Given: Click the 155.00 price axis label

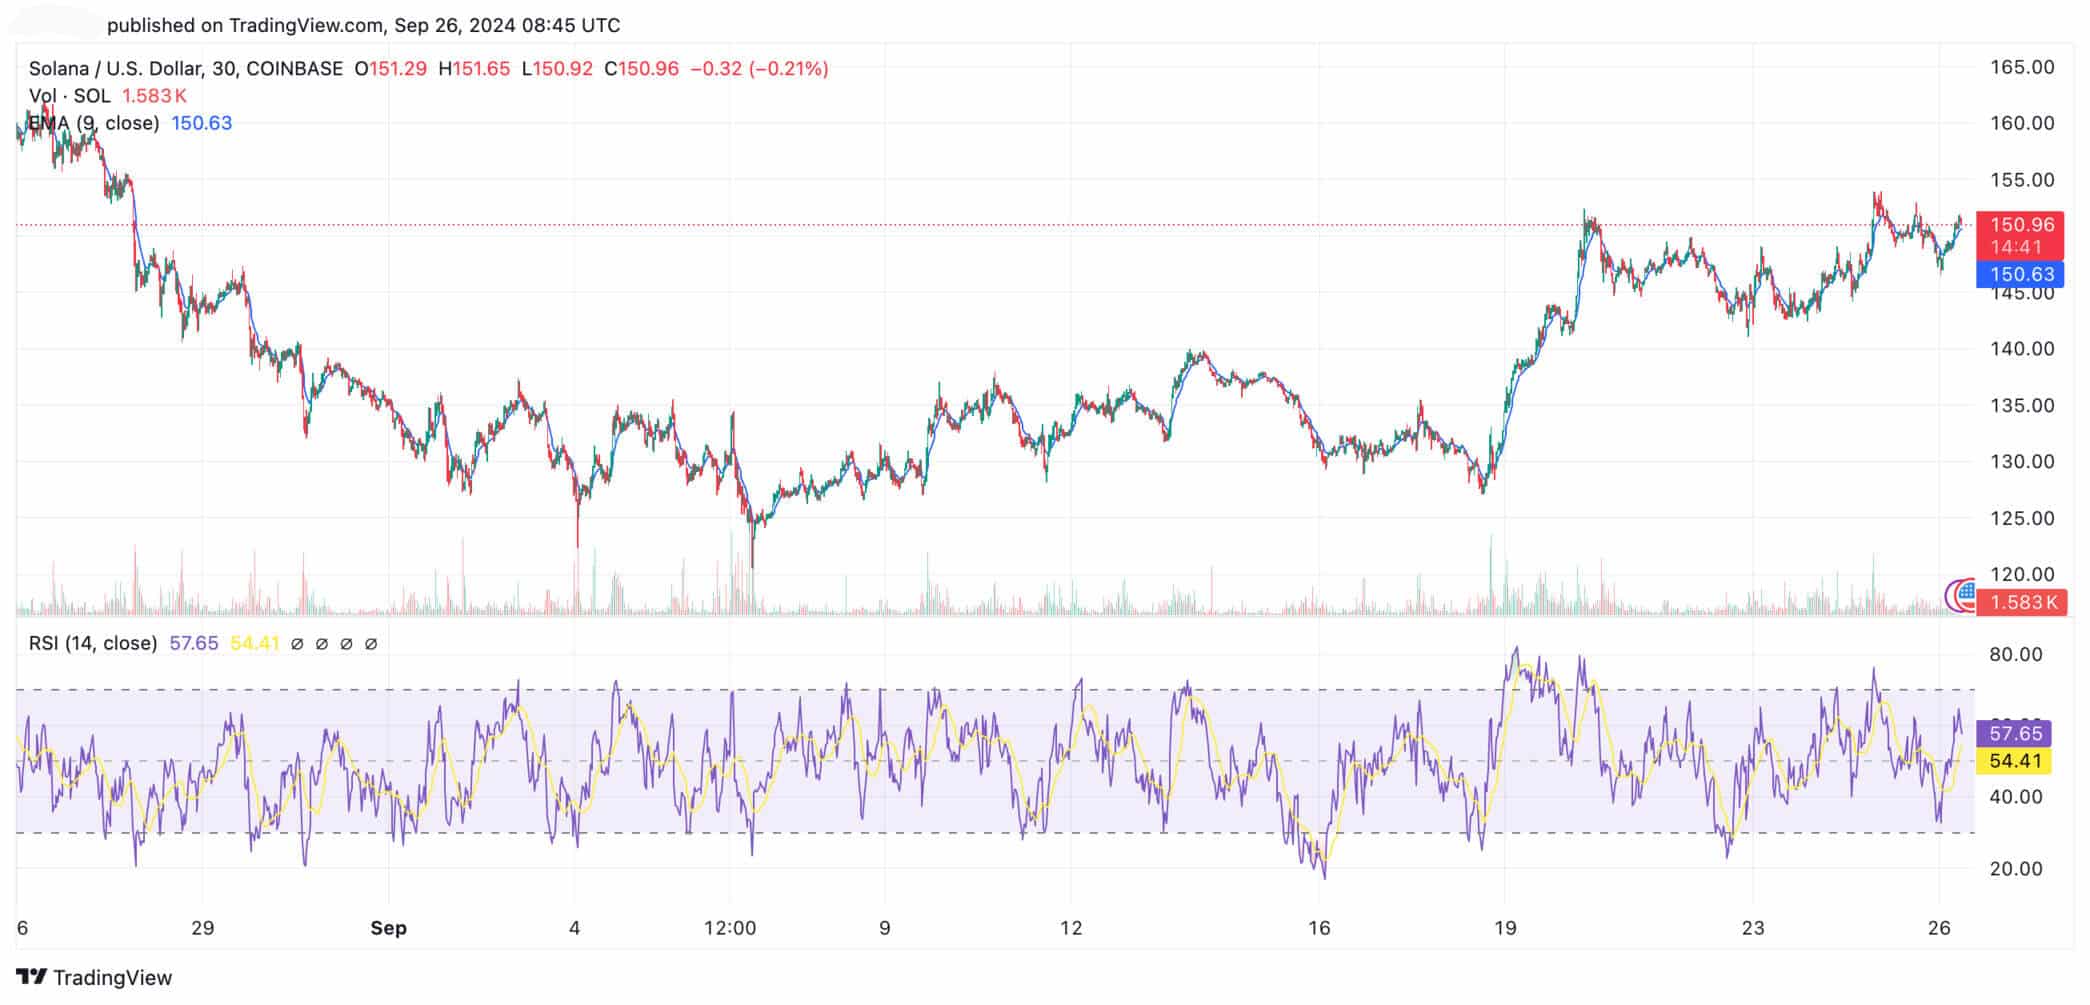Looking at the screenshot, I should [x=2022, y=180].
